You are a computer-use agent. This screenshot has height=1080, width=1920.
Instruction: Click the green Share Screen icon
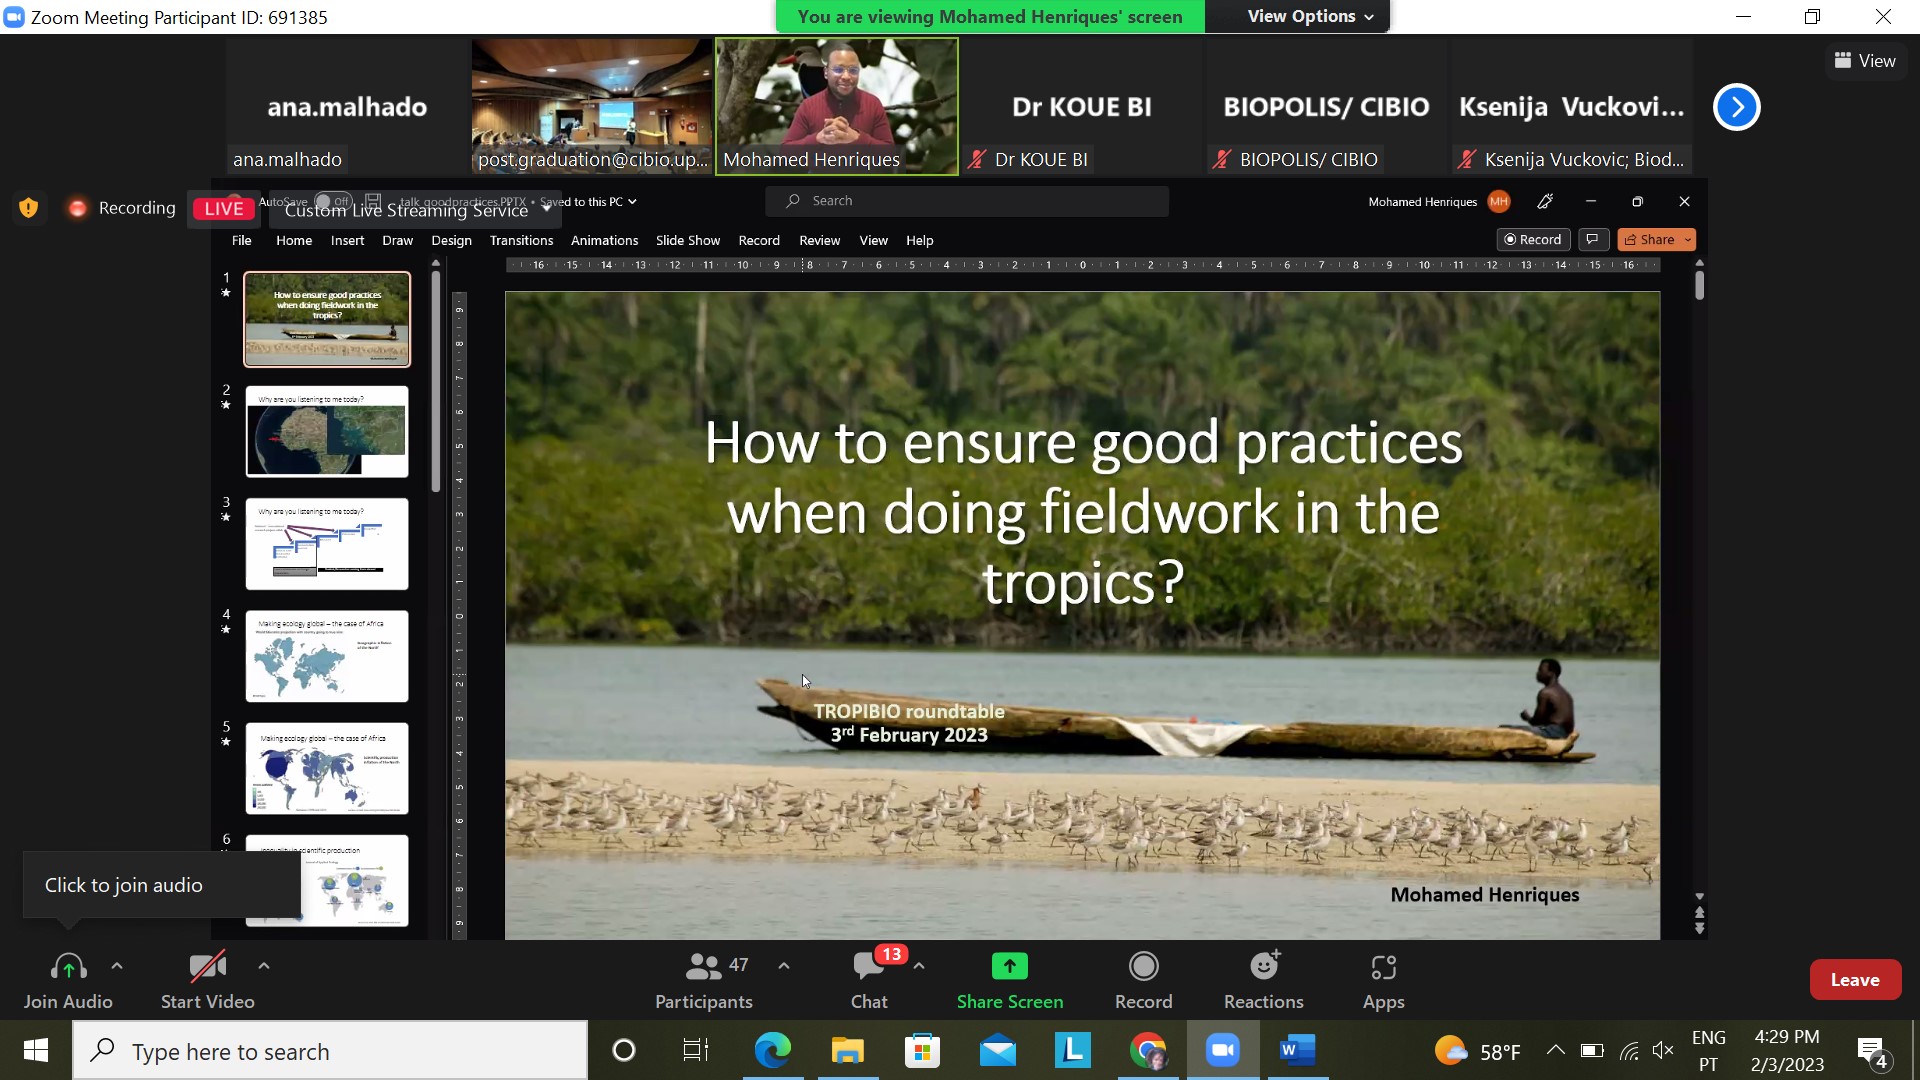click(x=1010, y=966)
